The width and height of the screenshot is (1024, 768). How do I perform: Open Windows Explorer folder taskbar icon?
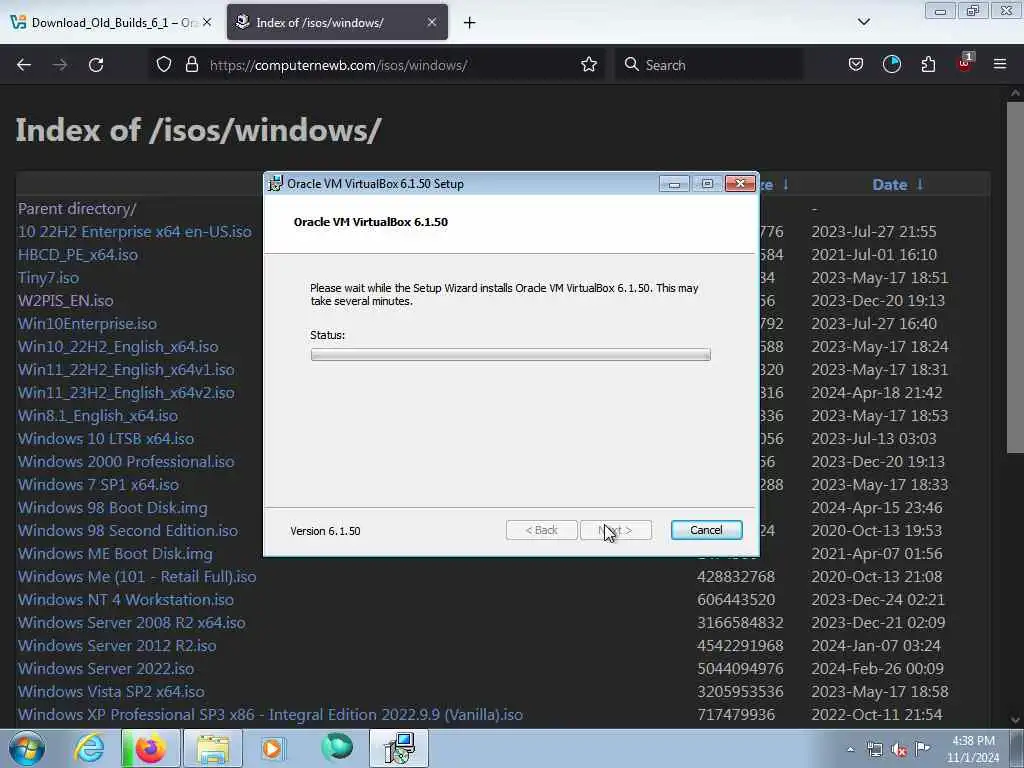click(213, 748)
